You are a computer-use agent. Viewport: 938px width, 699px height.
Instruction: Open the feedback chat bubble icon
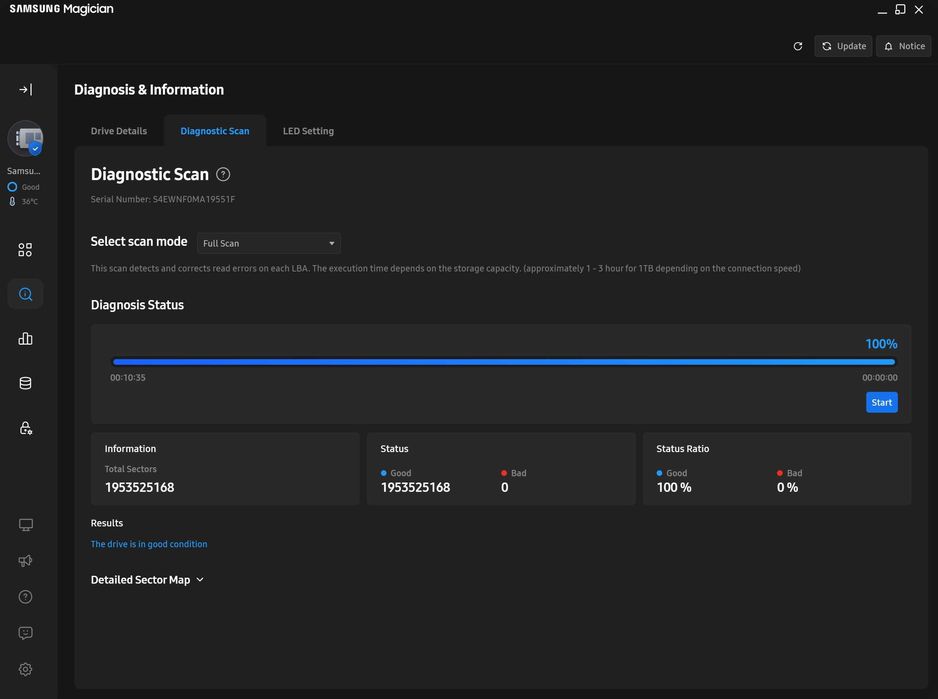coord(25,633)
